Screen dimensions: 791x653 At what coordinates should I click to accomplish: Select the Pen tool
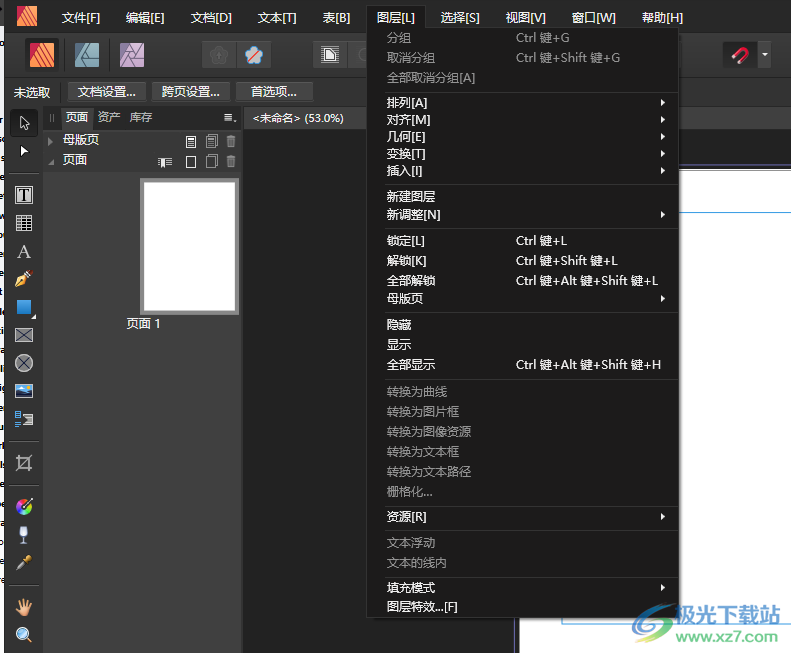(24, 279)
